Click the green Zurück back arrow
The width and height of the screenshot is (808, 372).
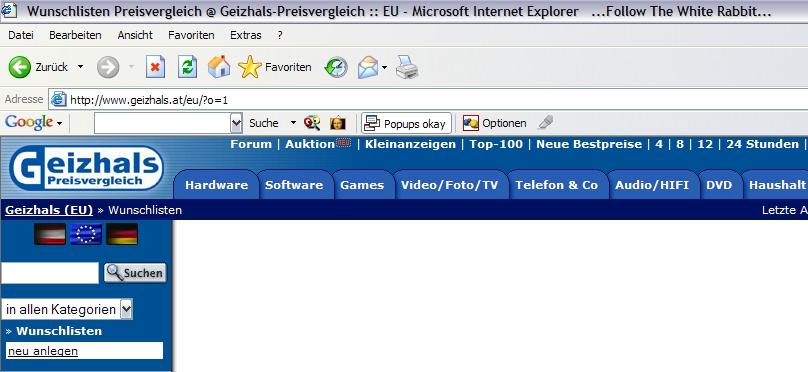(20, 67)
